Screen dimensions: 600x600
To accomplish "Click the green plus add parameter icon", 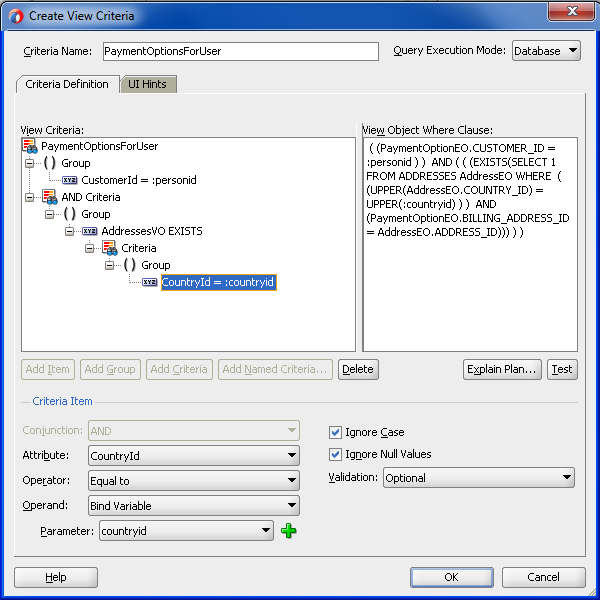I will 288,531.
